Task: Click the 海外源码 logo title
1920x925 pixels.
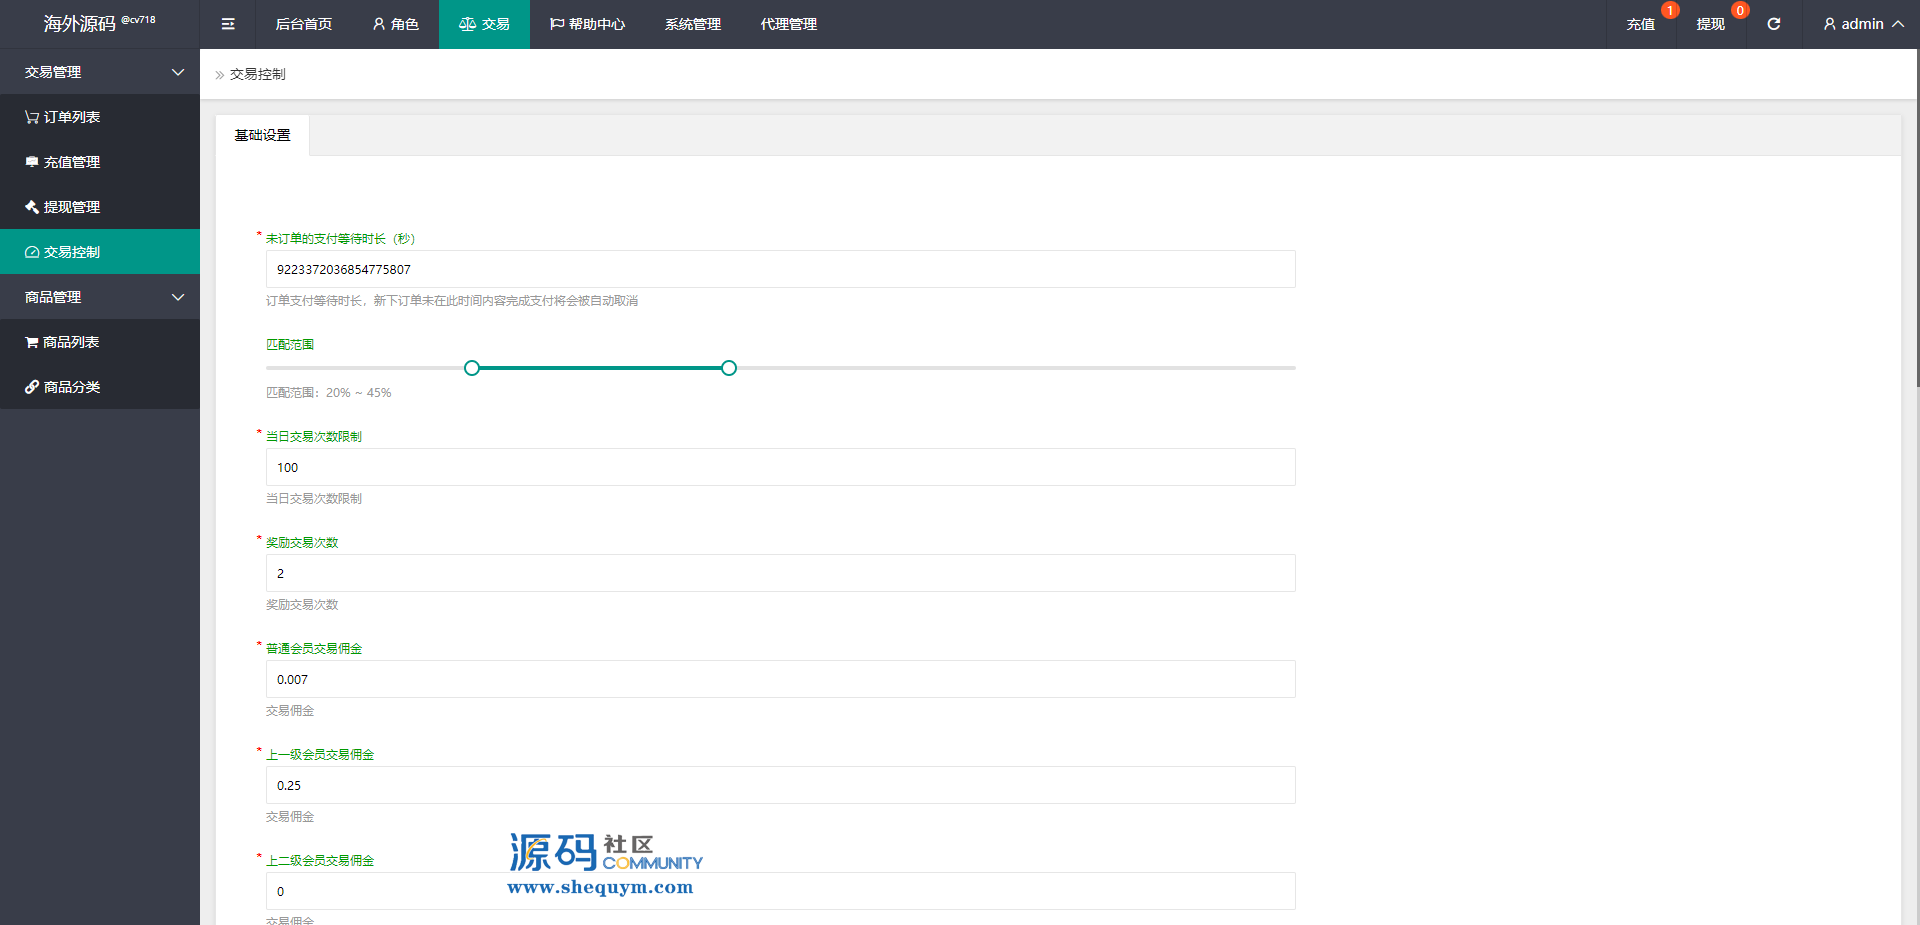Action: coord(99,23)
